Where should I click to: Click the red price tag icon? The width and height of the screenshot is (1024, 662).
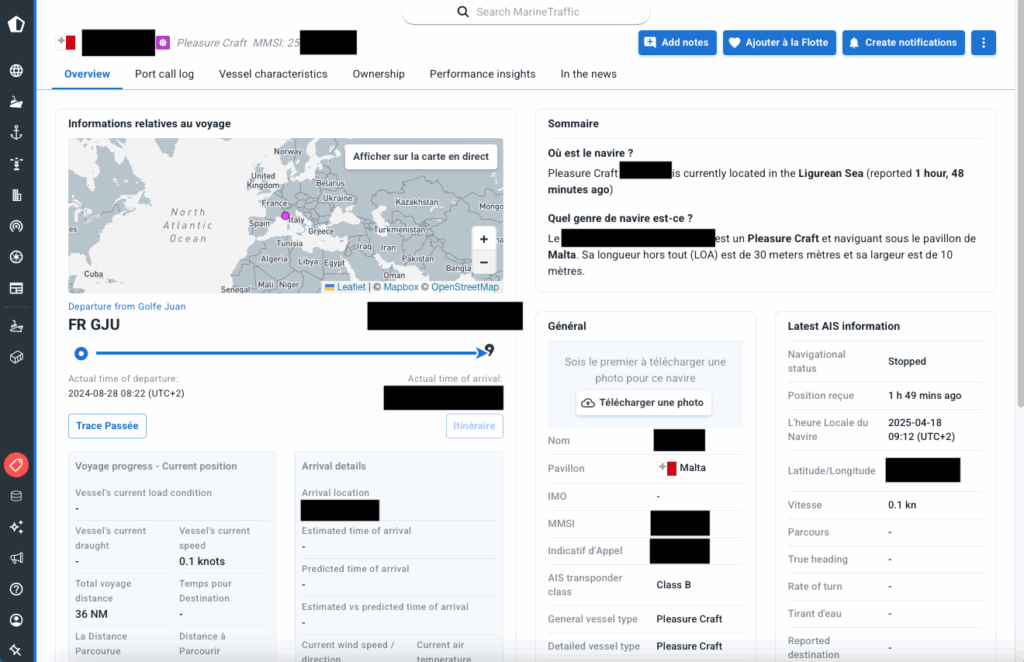[x=16, y=465]
